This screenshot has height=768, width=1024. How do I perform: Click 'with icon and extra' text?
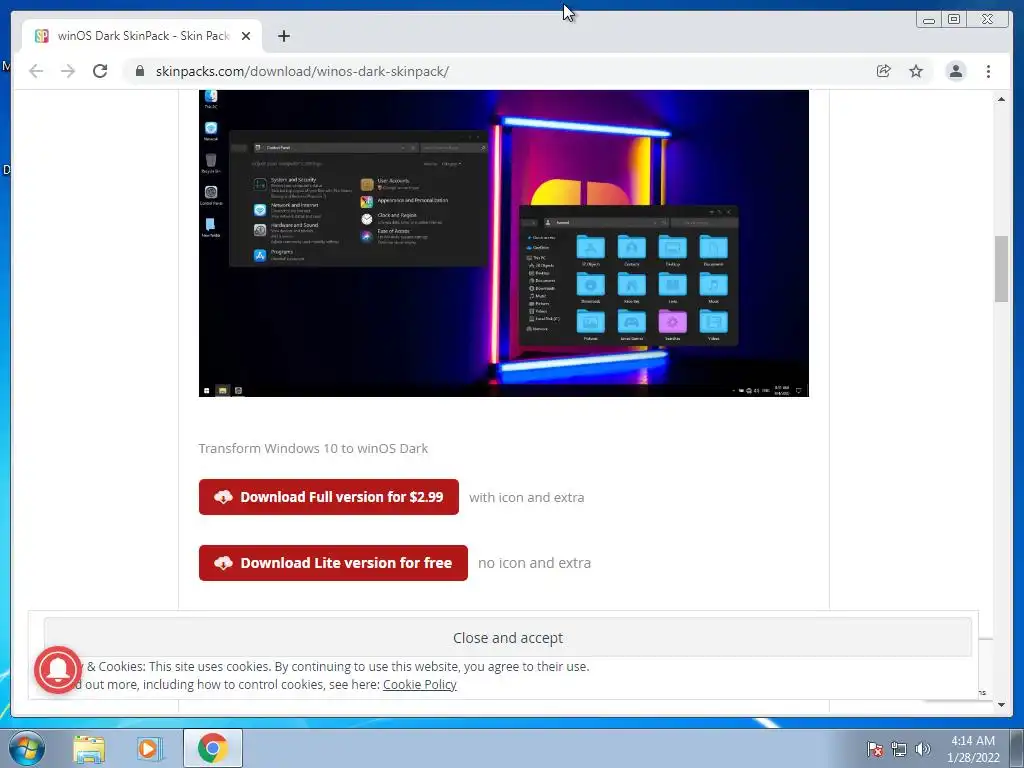coord(526,498)
